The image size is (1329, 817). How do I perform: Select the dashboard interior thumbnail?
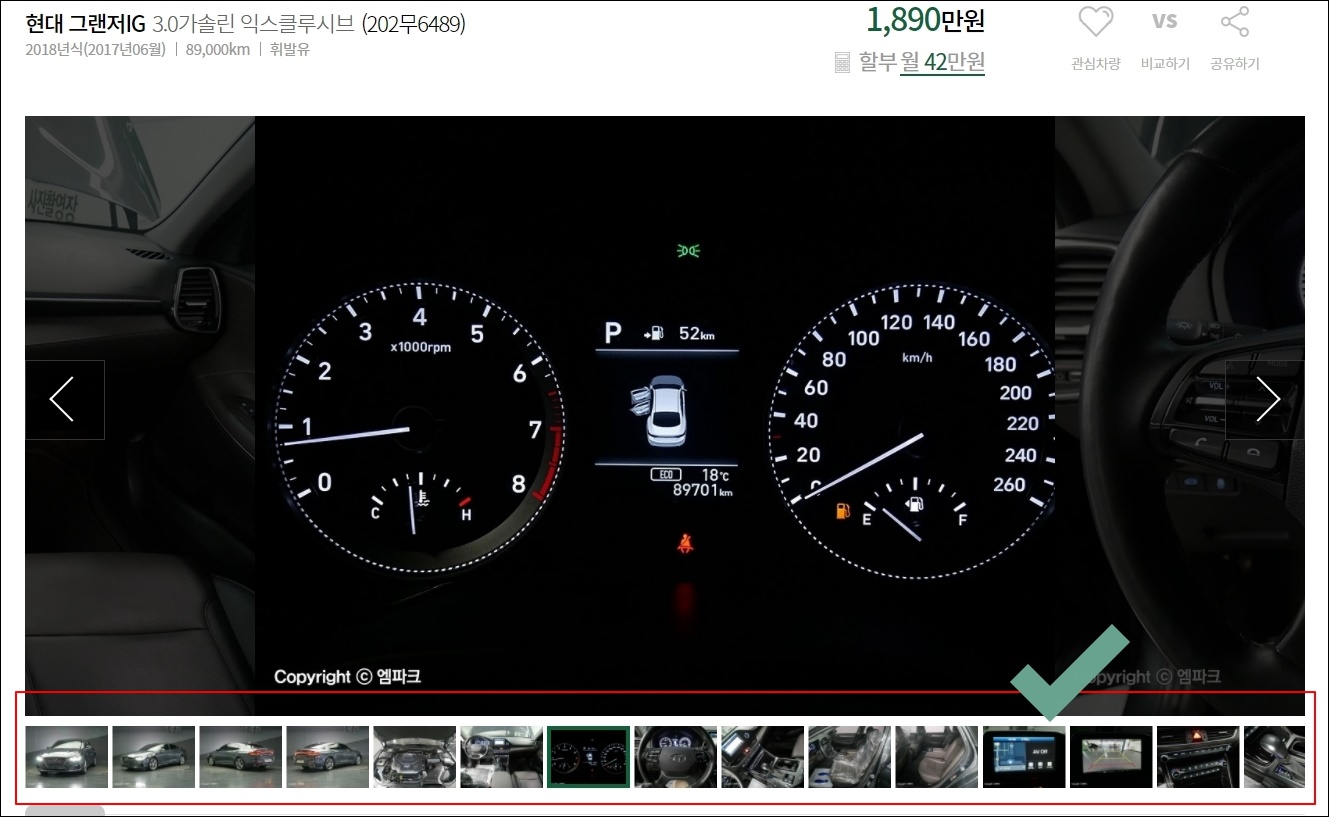502,757
